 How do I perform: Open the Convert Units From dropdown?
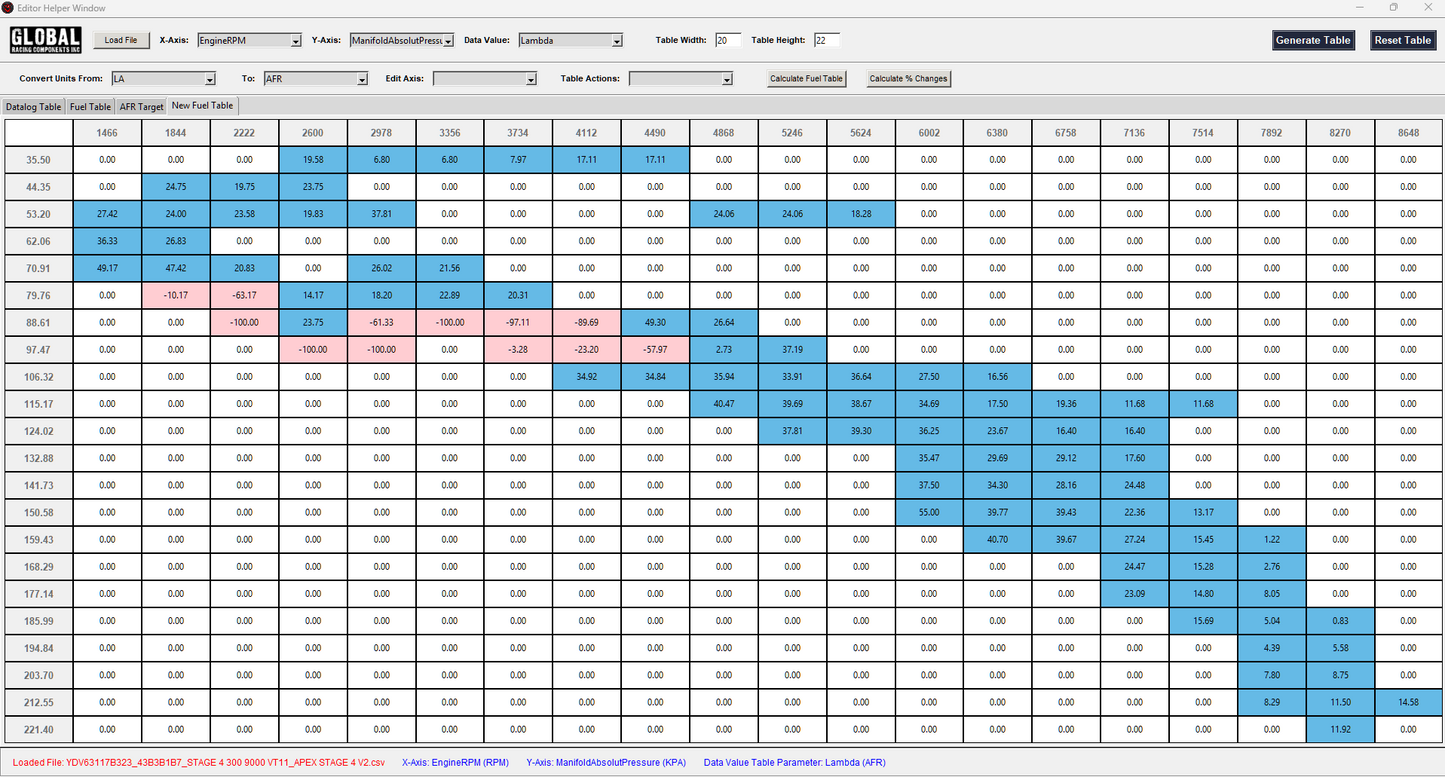(163, 79)
